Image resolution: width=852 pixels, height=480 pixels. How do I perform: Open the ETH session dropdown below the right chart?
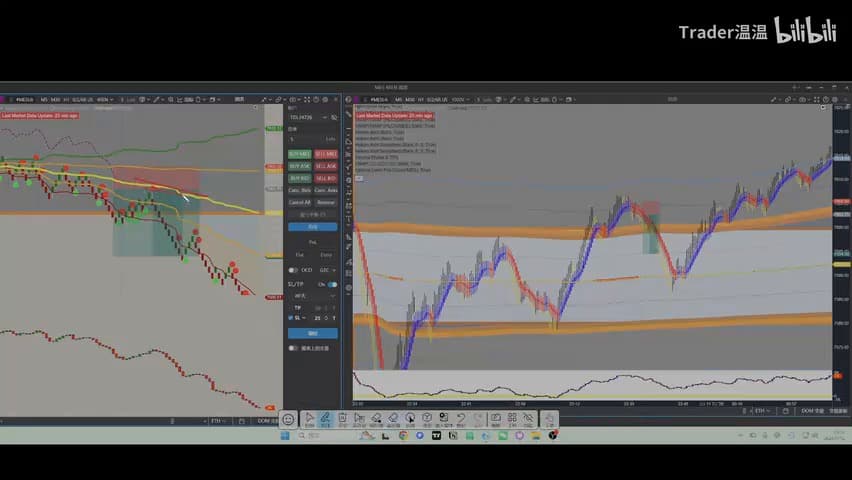762,411
